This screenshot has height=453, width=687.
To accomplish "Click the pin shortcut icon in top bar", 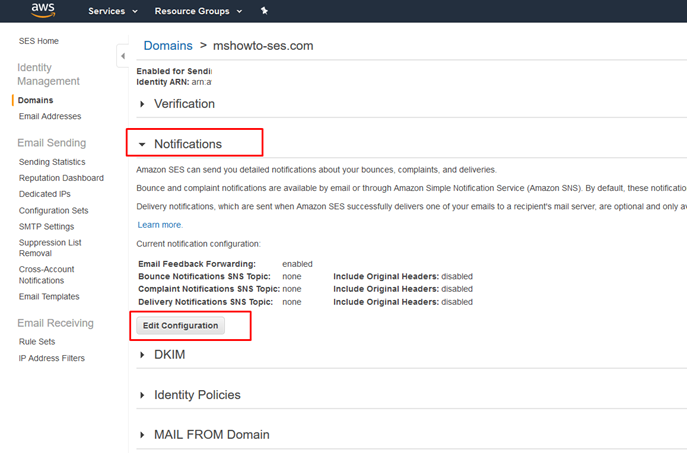I will (264, 11).
